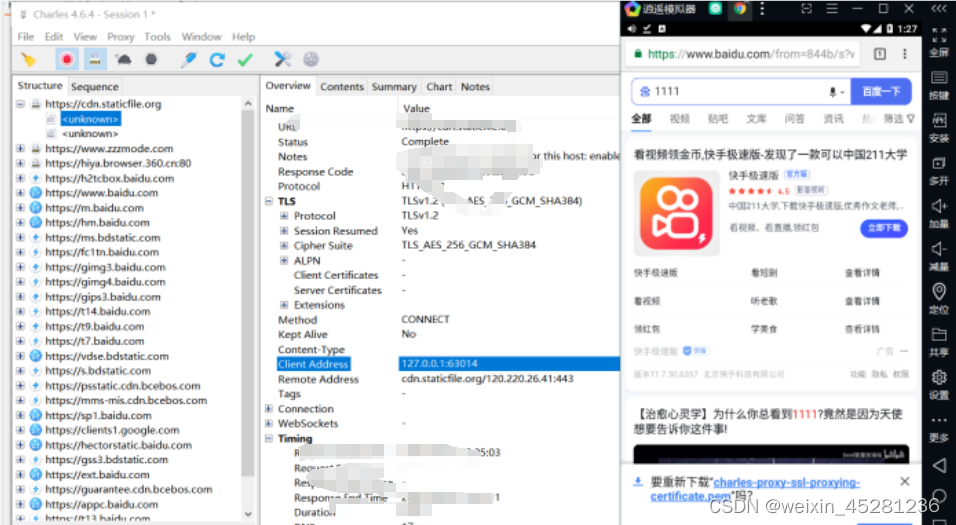The height and width of the screenshot is (525, 956).
Task: Open the browser three-dot overflow menu
Action: point(904,54)
